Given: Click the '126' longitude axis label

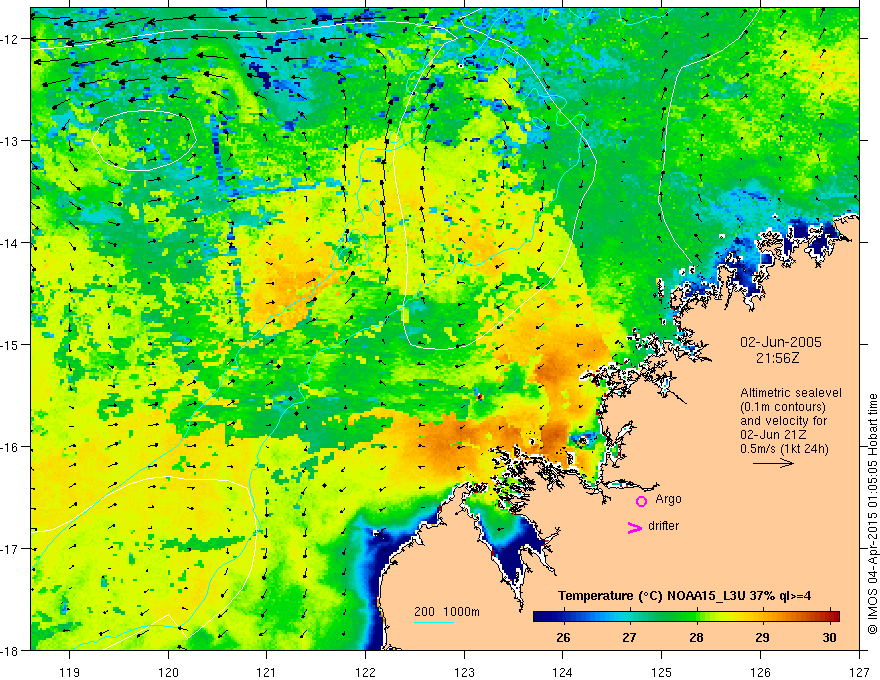Looking at the screenshot, I should pyautogui.click(x=760, y=672).
